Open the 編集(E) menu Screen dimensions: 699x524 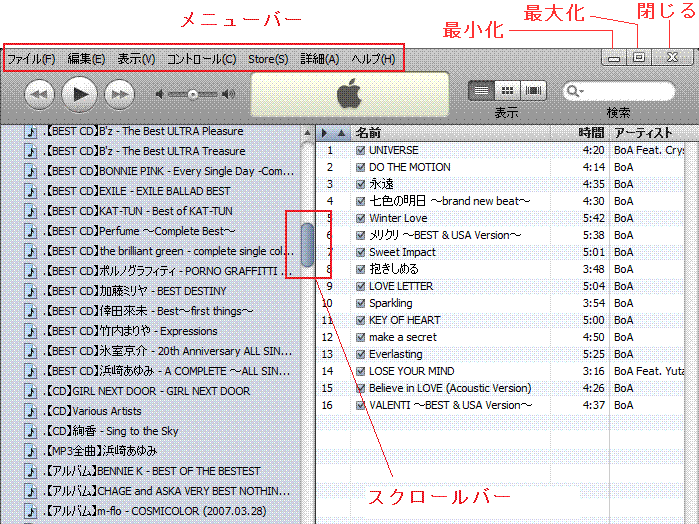[86, 59]
